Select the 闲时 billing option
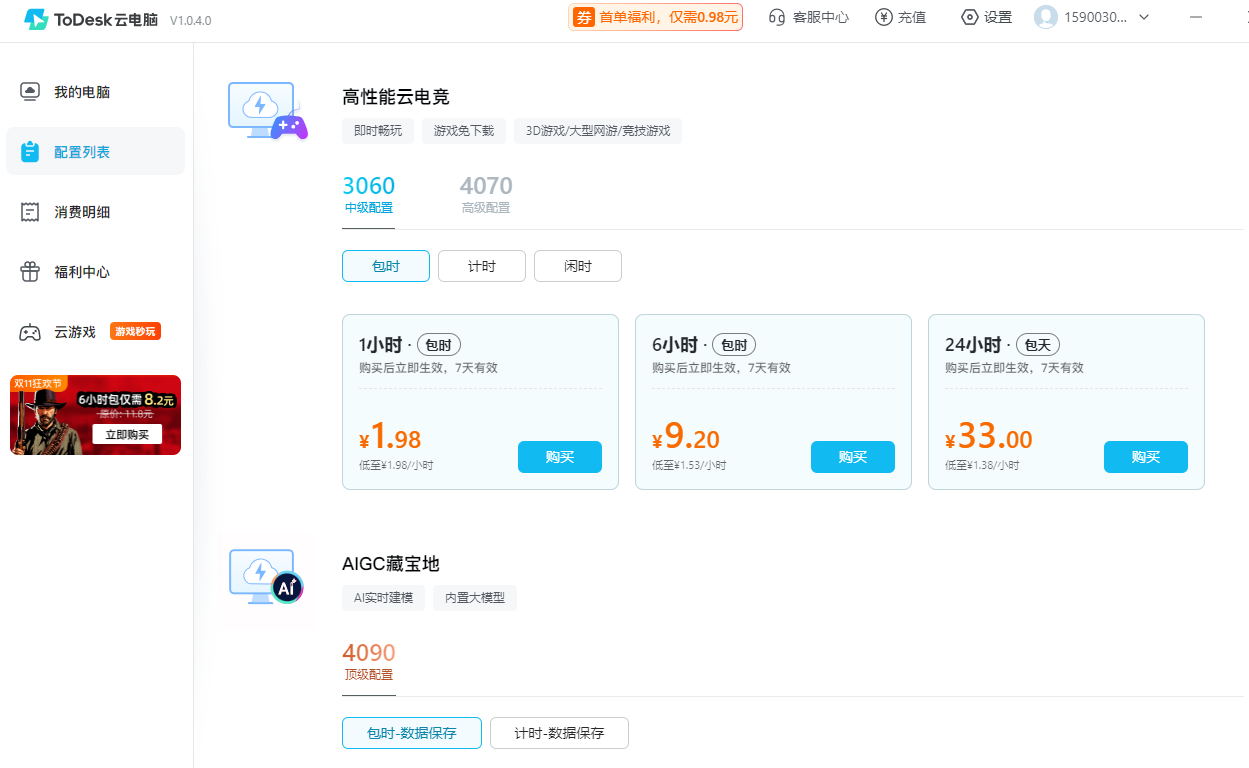The height and width of the screenshot is (768, 1249). [578, 266]
